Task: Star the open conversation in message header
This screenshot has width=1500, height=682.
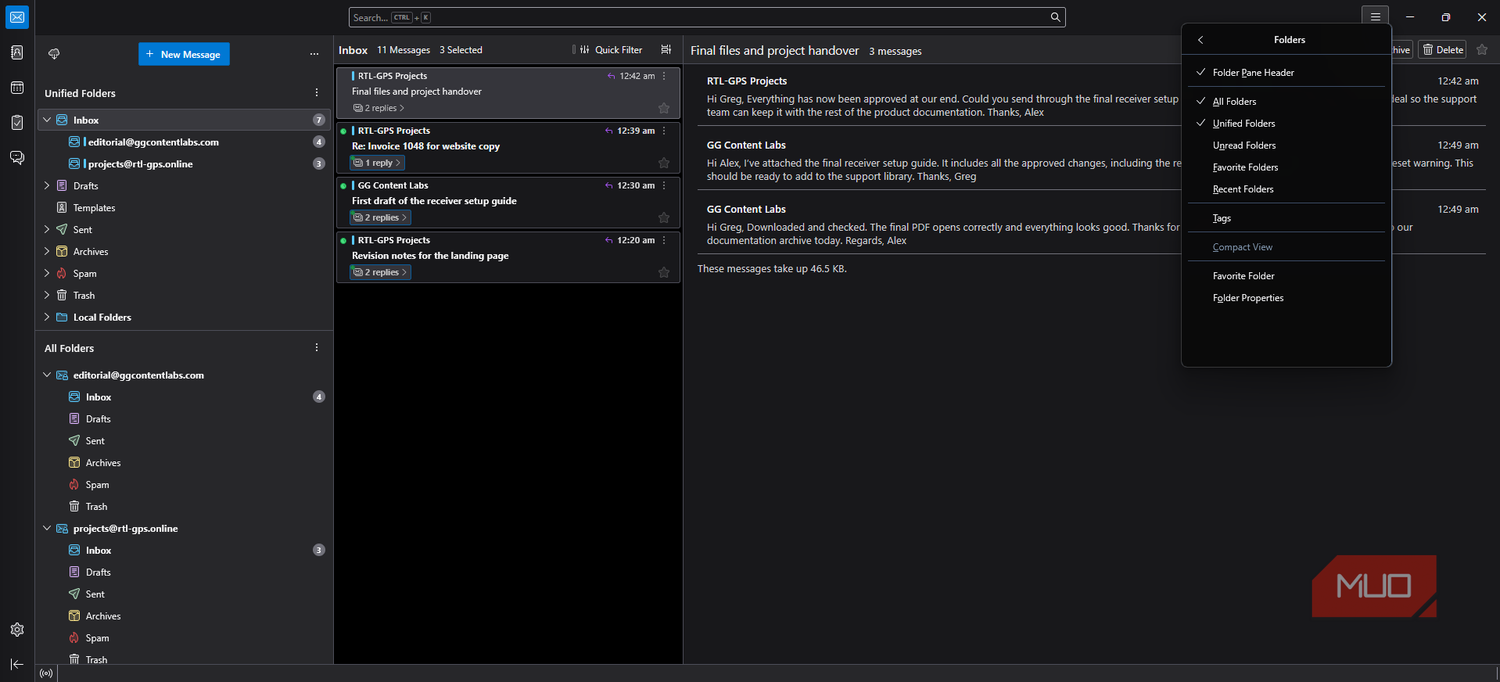Action: (1481, 50)
